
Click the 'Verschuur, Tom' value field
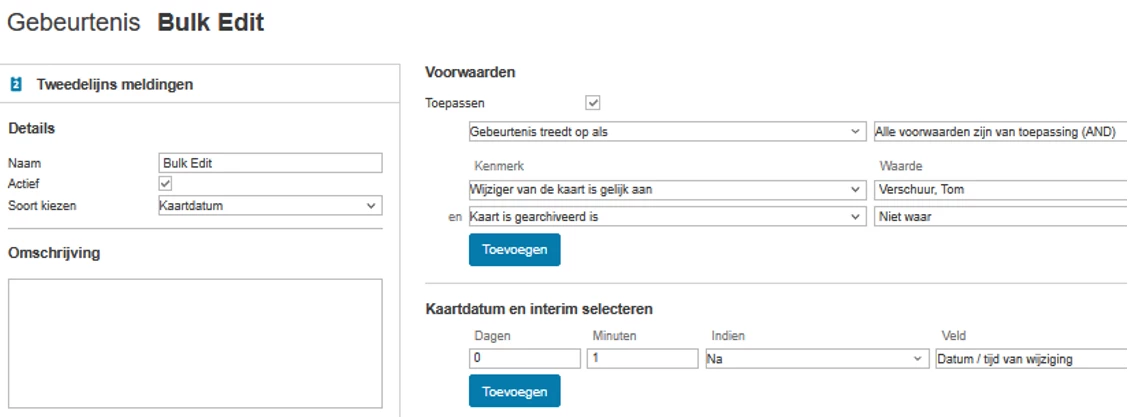(x=1000, y=189)
